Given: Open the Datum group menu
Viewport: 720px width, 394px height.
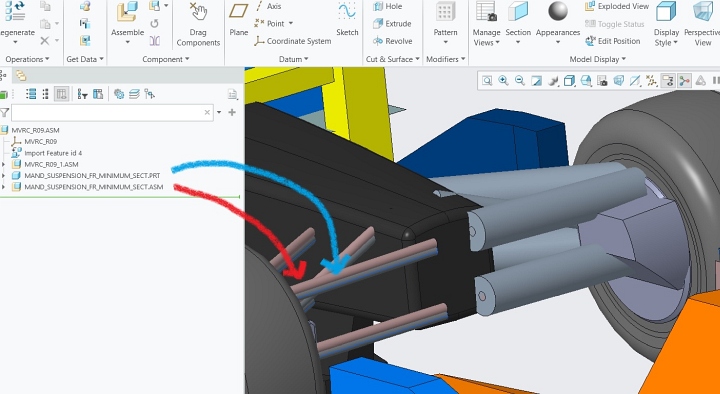Looking at the screenshot, I should tap(293, 59).
